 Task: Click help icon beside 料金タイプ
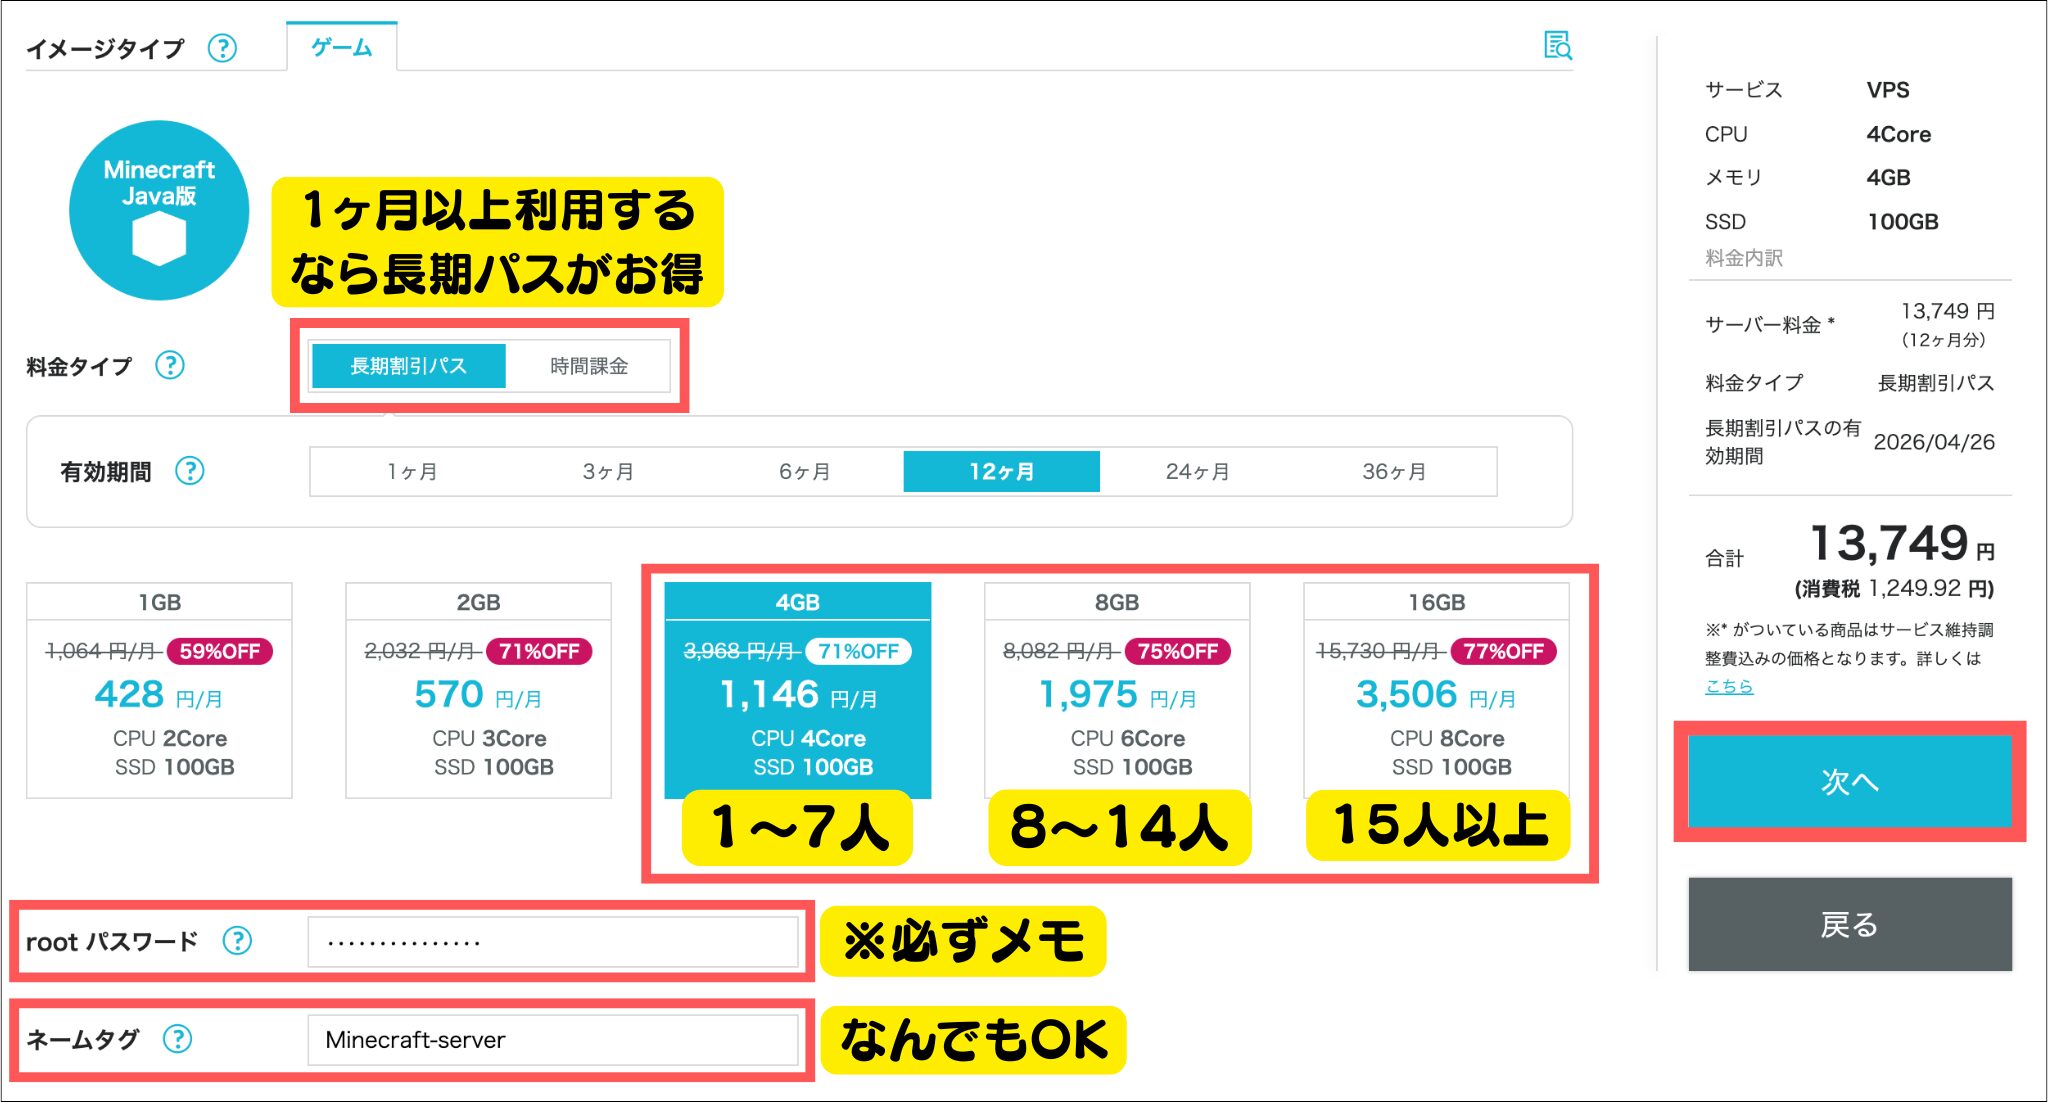click(x=170, y=365)
